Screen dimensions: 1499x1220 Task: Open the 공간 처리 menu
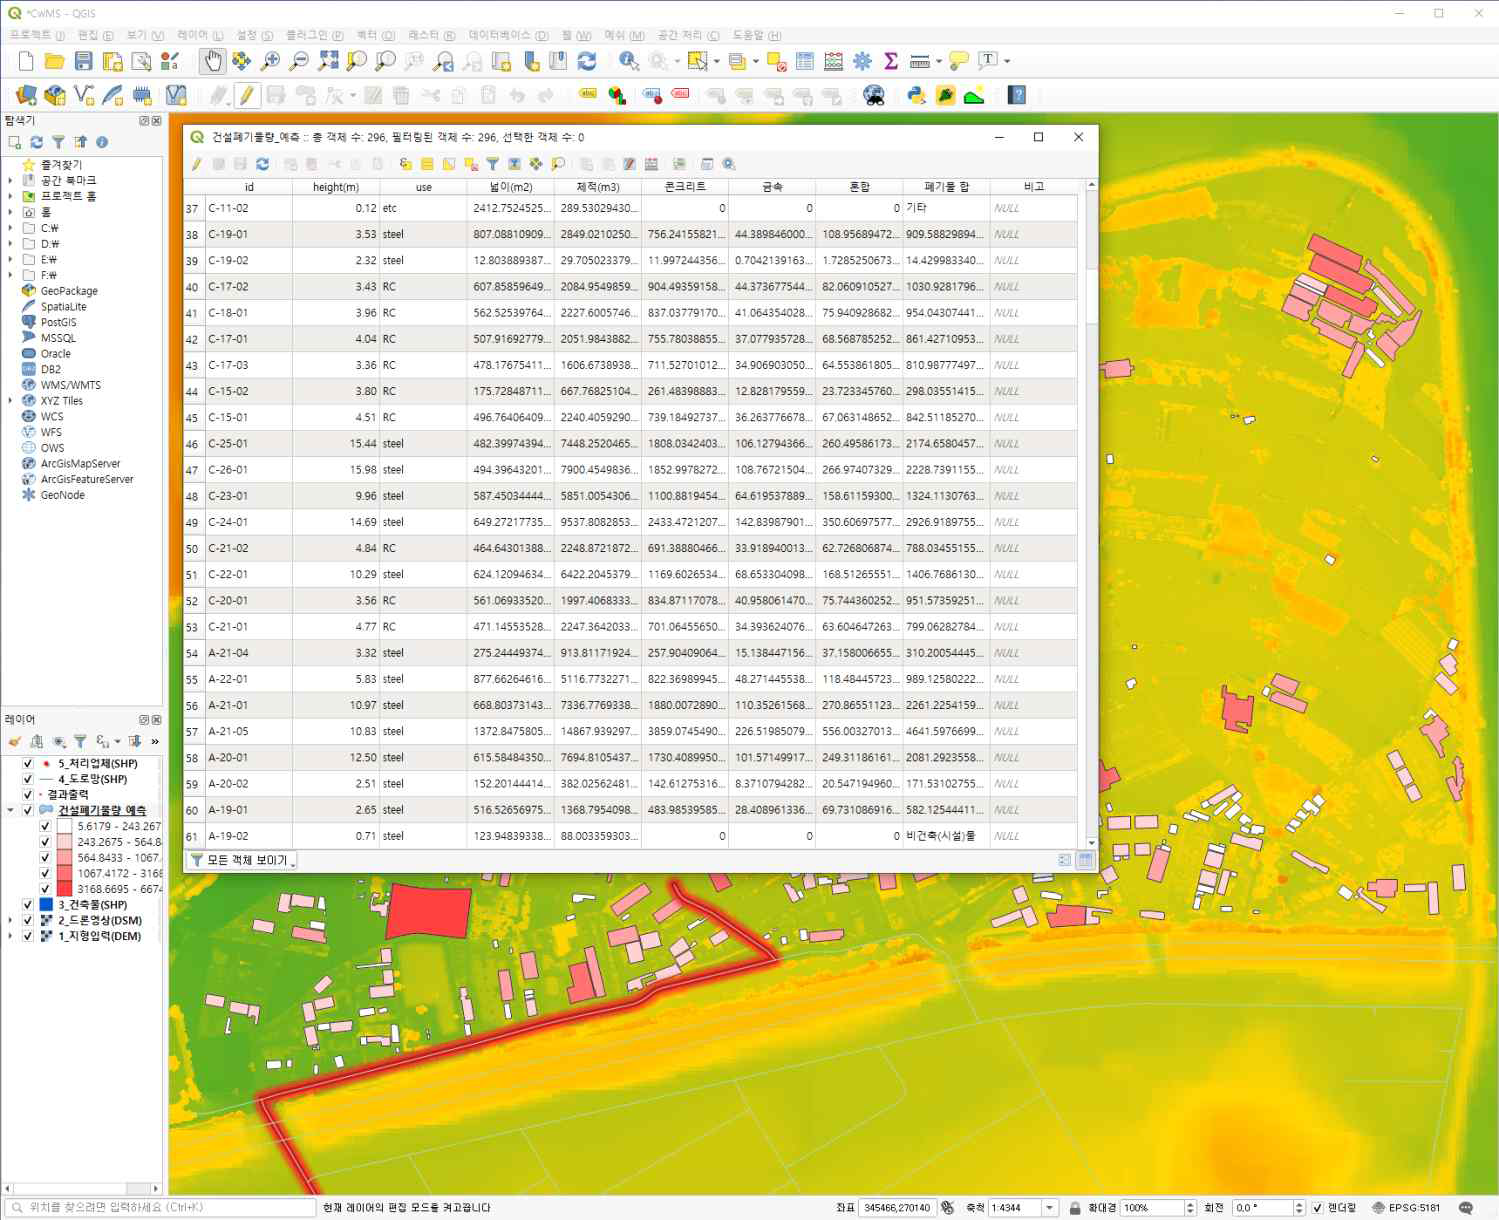click(688, 35)
